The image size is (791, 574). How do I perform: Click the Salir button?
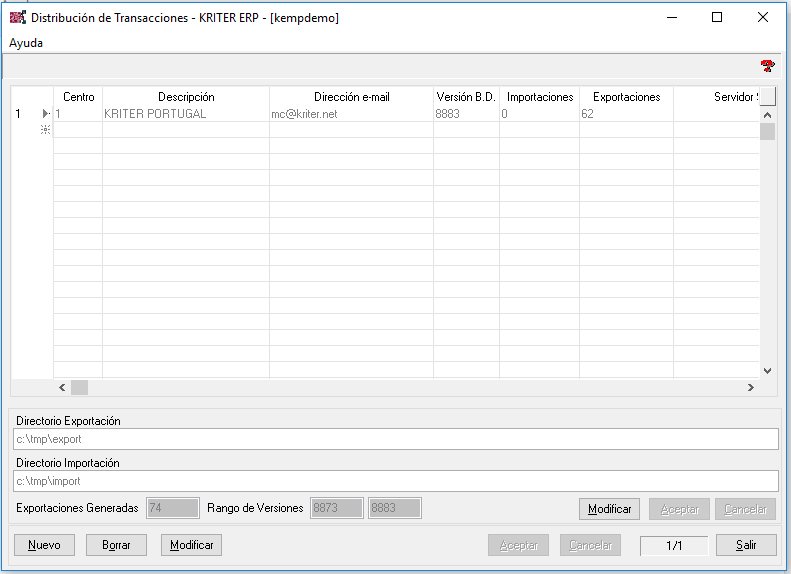746,545
